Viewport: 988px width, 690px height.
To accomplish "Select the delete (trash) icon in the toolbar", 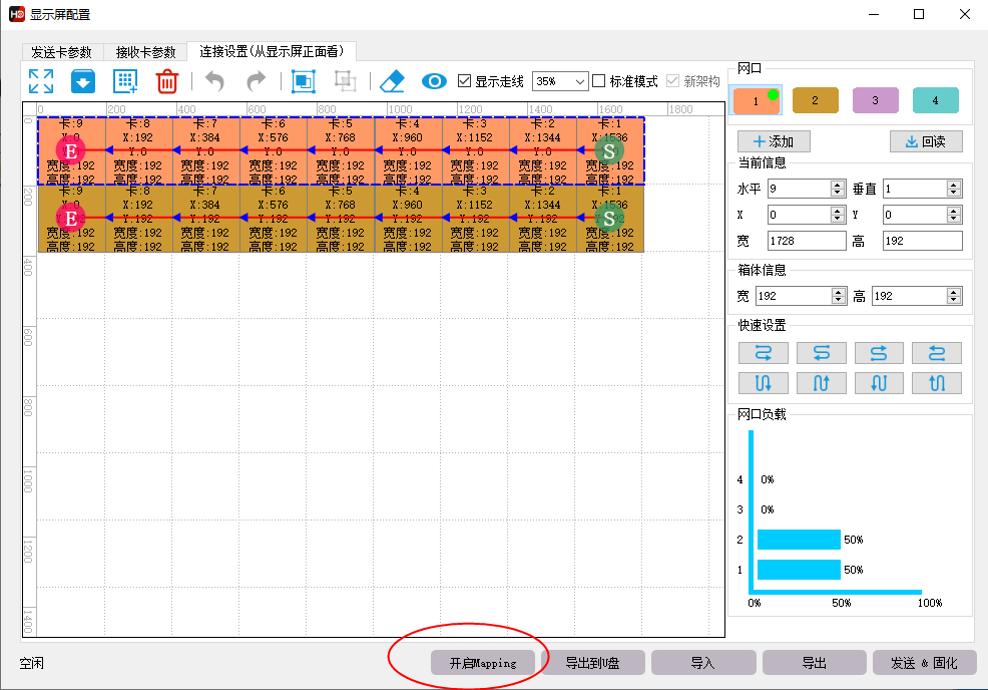I will pos(165,81).
